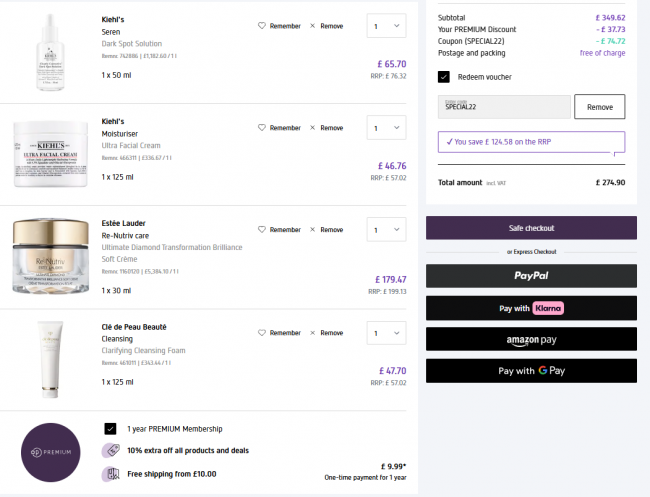This screenshot has height=497, width=650.
Task: Choose Pay with Klarna option
Action: (x=531, y=308)
